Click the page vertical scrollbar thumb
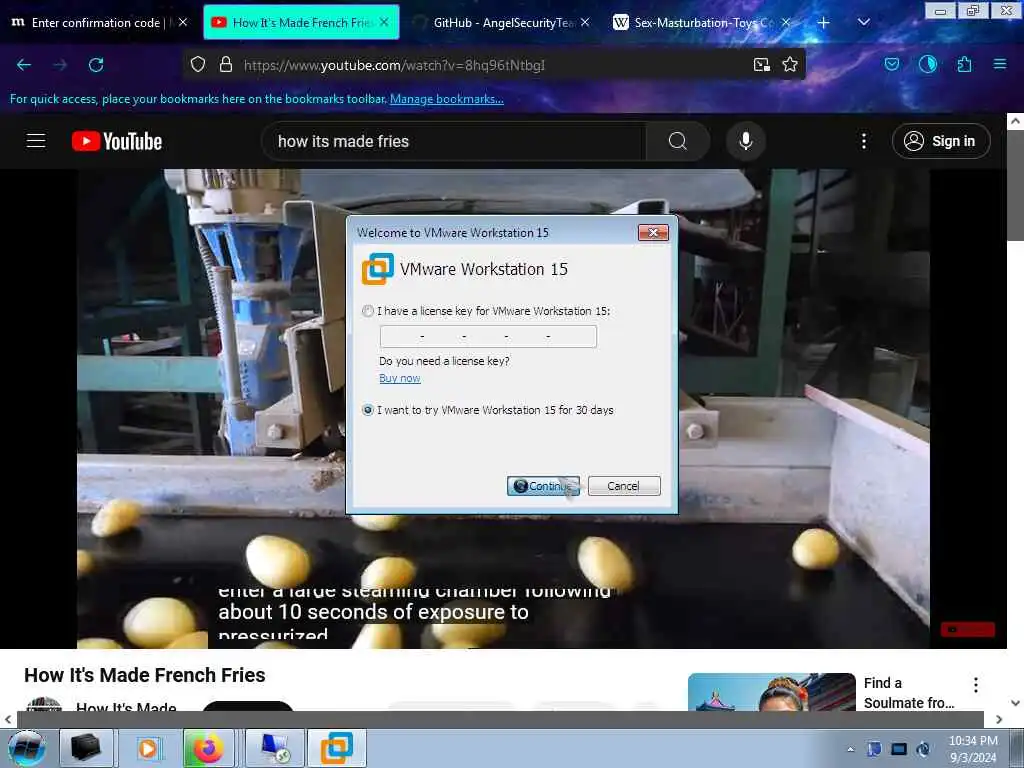 point(1016,186)
